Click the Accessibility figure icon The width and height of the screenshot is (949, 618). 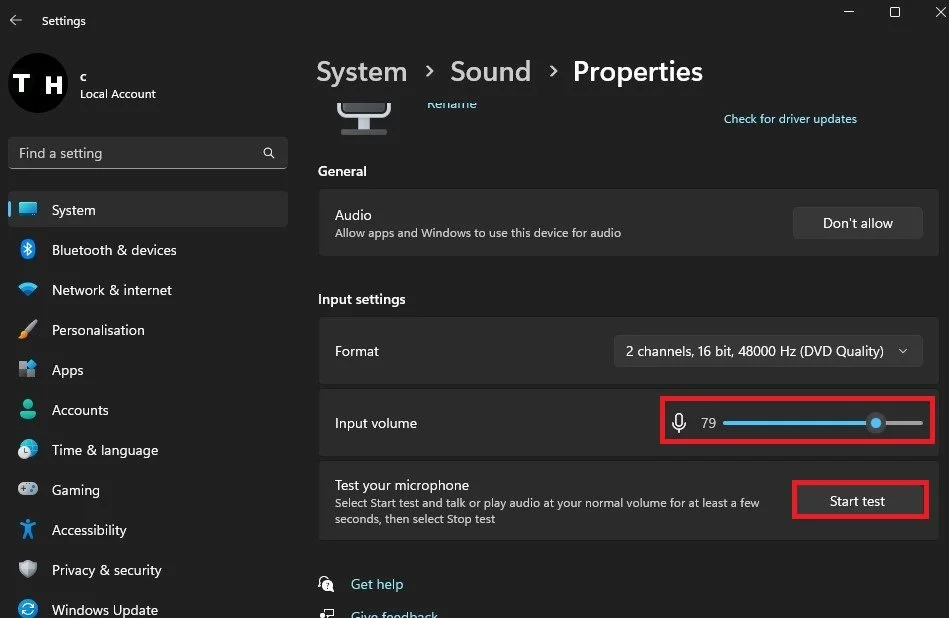tap(28, 529)
